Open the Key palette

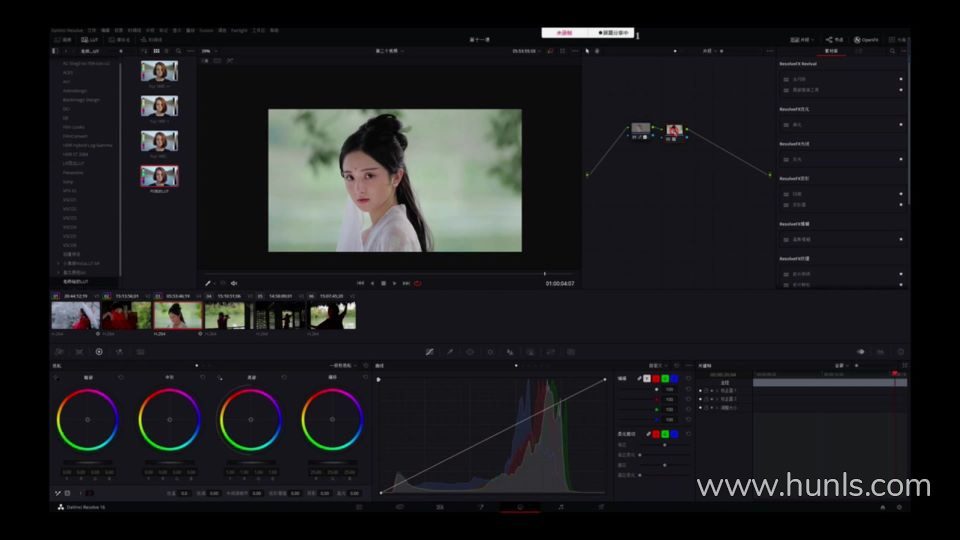[x=530, y=352]
